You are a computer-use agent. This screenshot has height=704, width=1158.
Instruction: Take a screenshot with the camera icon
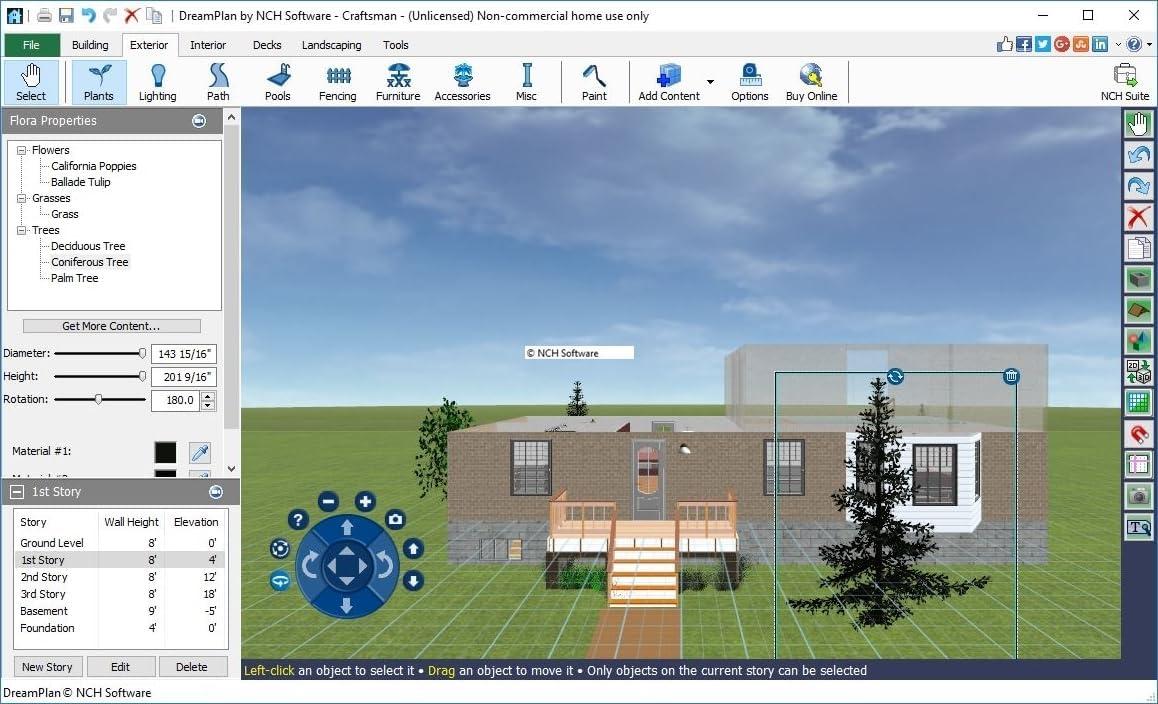[x=1139, y=494]
